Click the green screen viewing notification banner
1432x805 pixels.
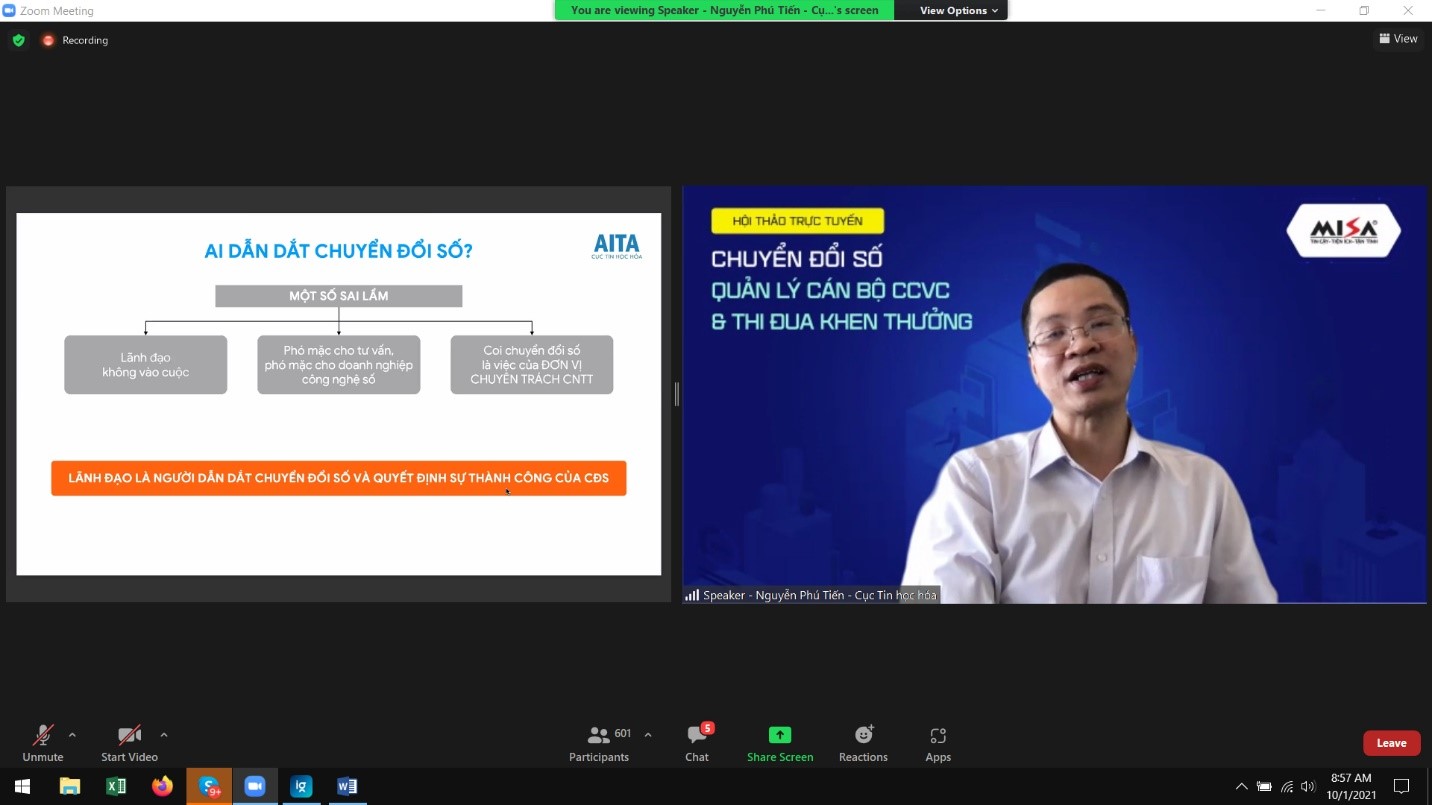click(x=724, y=11)
